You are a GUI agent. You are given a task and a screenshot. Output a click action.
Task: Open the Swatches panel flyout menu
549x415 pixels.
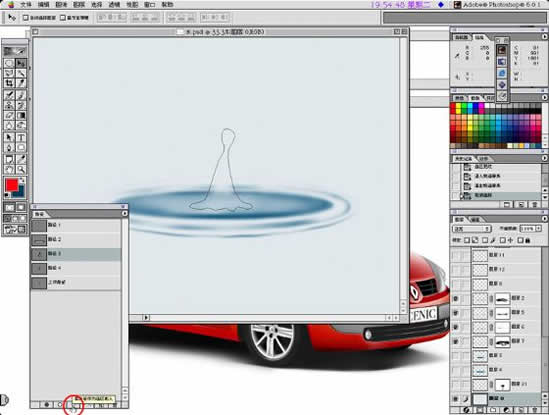(544, 97)
